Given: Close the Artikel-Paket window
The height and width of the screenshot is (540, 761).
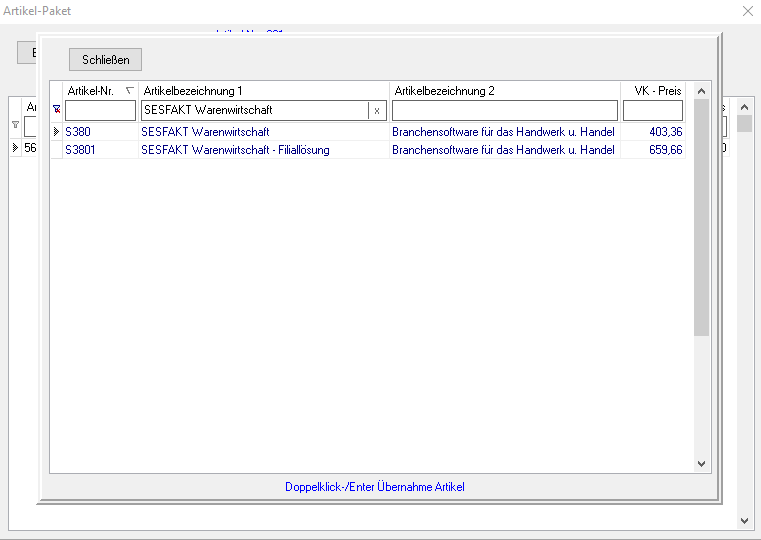Looking at the screenshot, I should click(748, 11).
